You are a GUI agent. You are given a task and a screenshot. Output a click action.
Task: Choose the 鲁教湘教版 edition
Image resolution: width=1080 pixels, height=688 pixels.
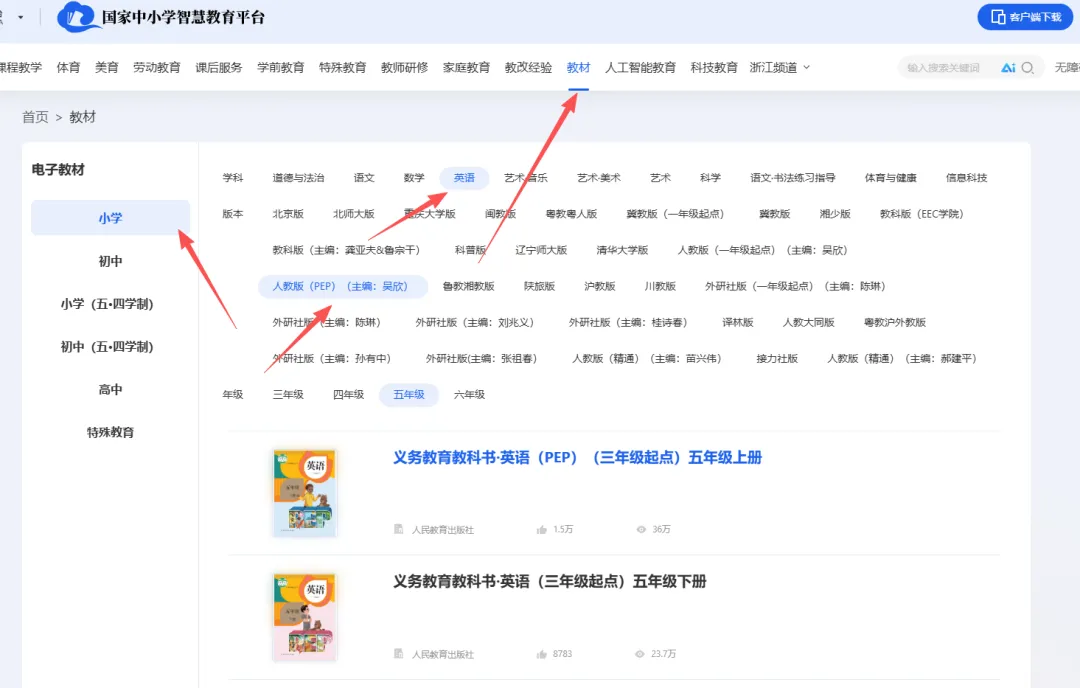point(468,286)
